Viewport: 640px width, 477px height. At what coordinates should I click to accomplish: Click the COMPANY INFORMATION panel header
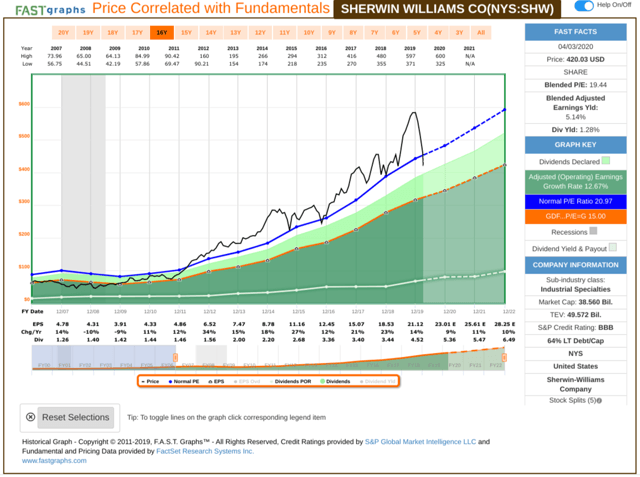pos(576,265)
